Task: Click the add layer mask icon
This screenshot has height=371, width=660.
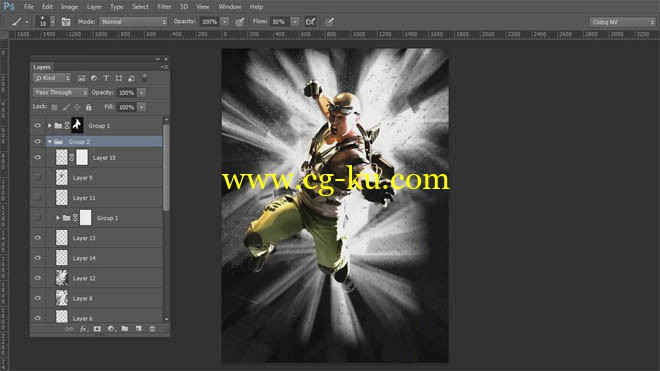Action: [x=97, y=329]
